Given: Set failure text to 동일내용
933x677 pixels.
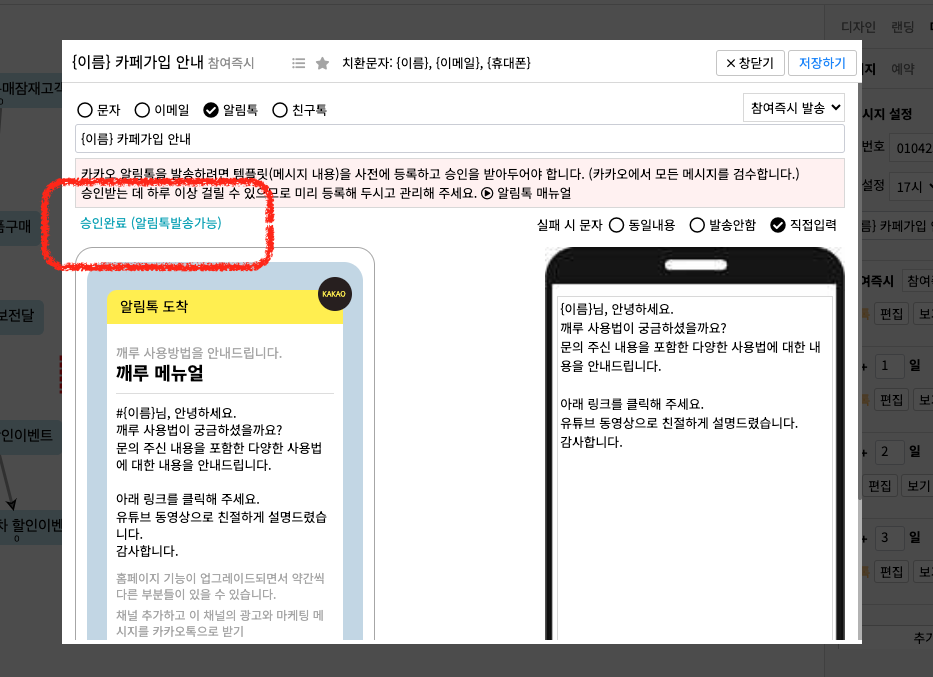Looking at the screenshot, I should 616,225.
